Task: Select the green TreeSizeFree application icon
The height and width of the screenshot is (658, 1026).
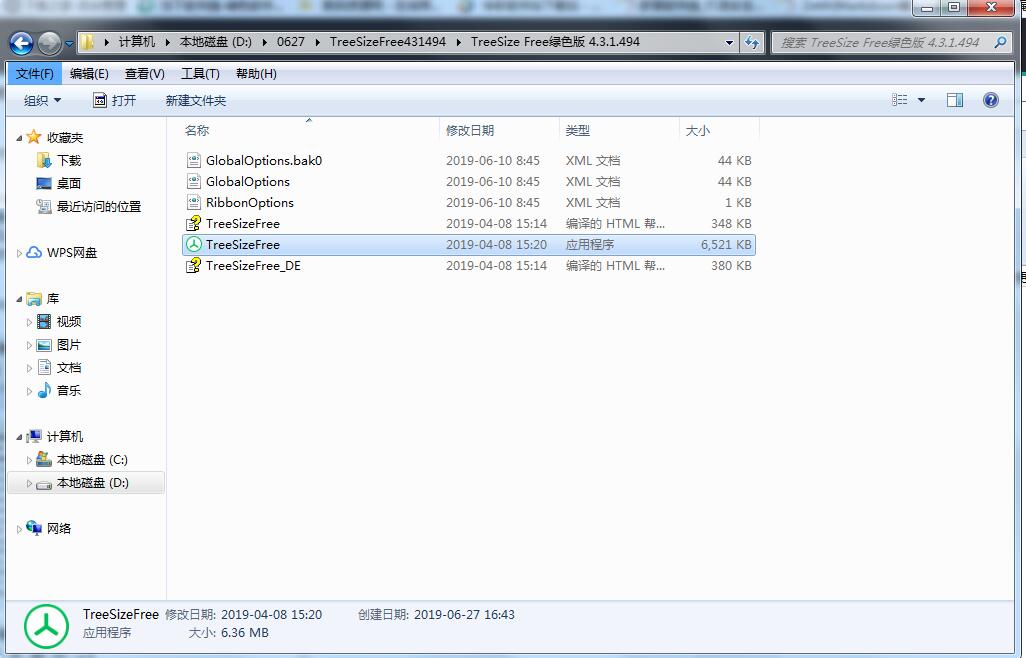Action: 194,244
